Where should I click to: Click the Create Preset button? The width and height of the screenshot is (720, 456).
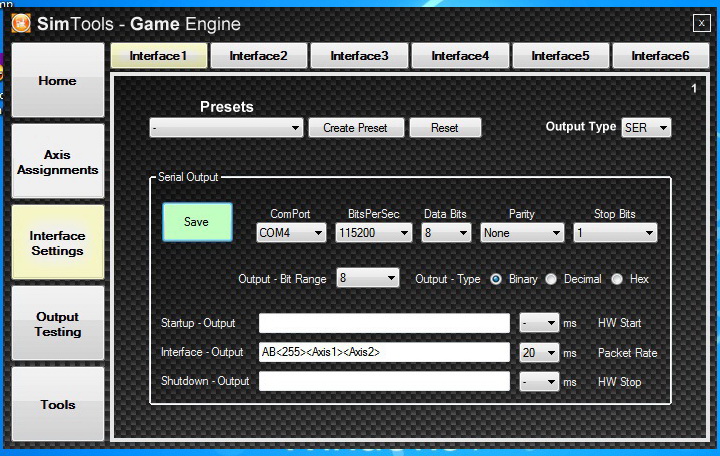(x=355, y=128)
